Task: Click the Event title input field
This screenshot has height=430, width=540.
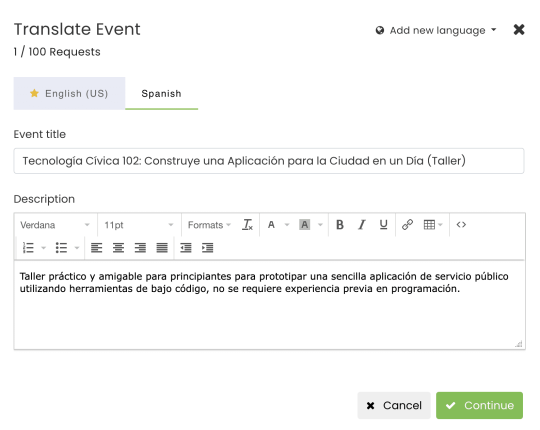Action: [269, 161]
